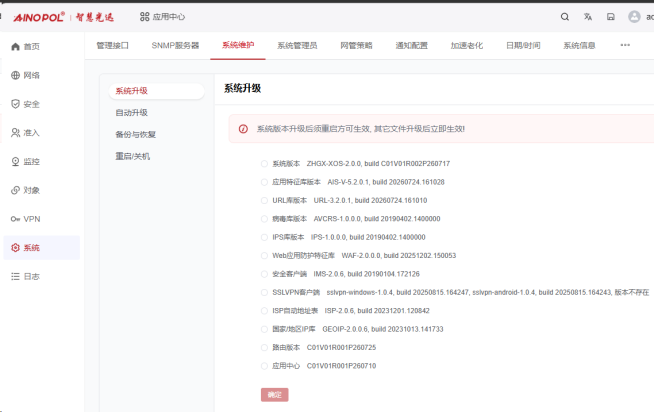
Task: Open the language translation icon
Action: pyautogui.click(x=588, y=17)
